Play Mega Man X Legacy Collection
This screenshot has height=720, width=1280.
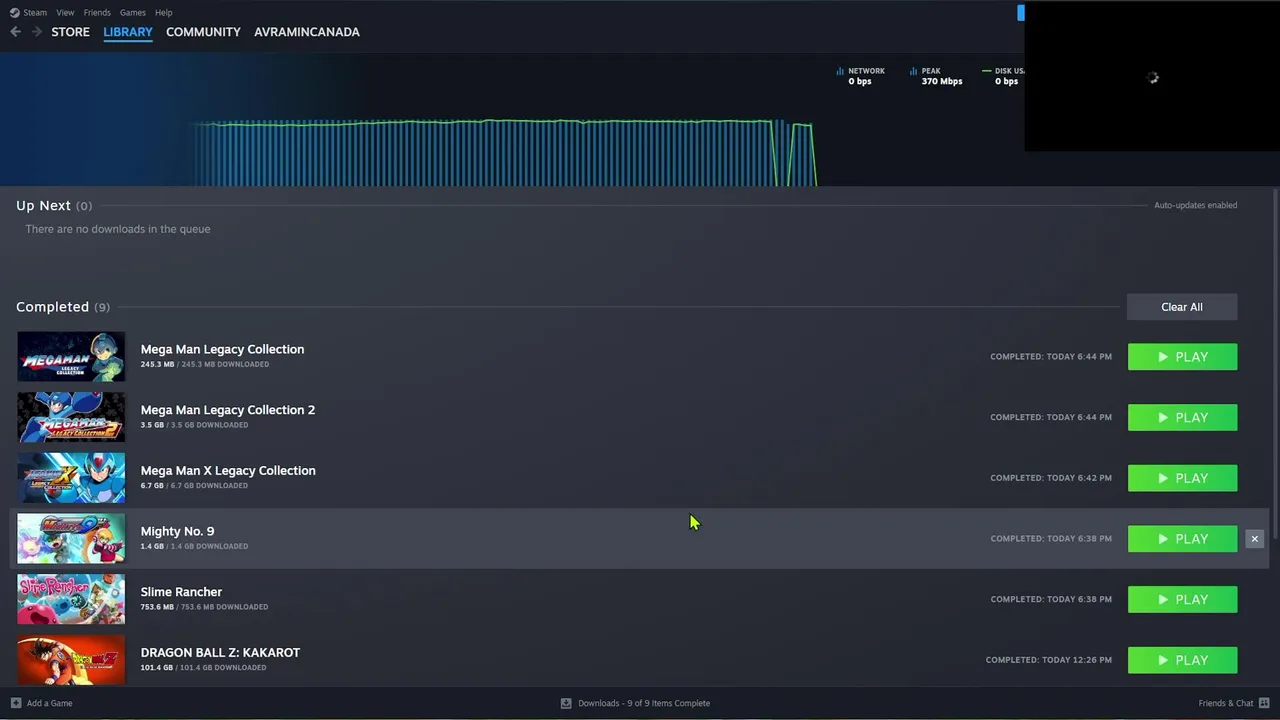pyautogui.click(x=1182, y=478)
